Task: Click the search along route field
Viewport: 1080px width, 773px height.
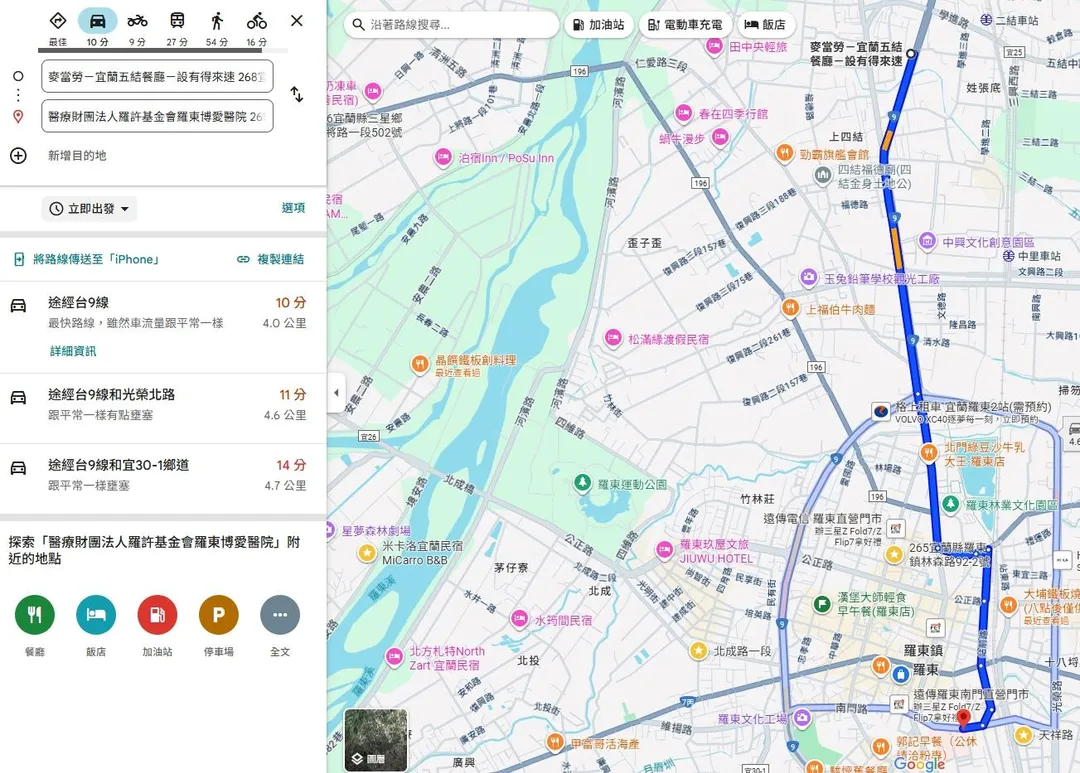Action: (x=451, y=25)
